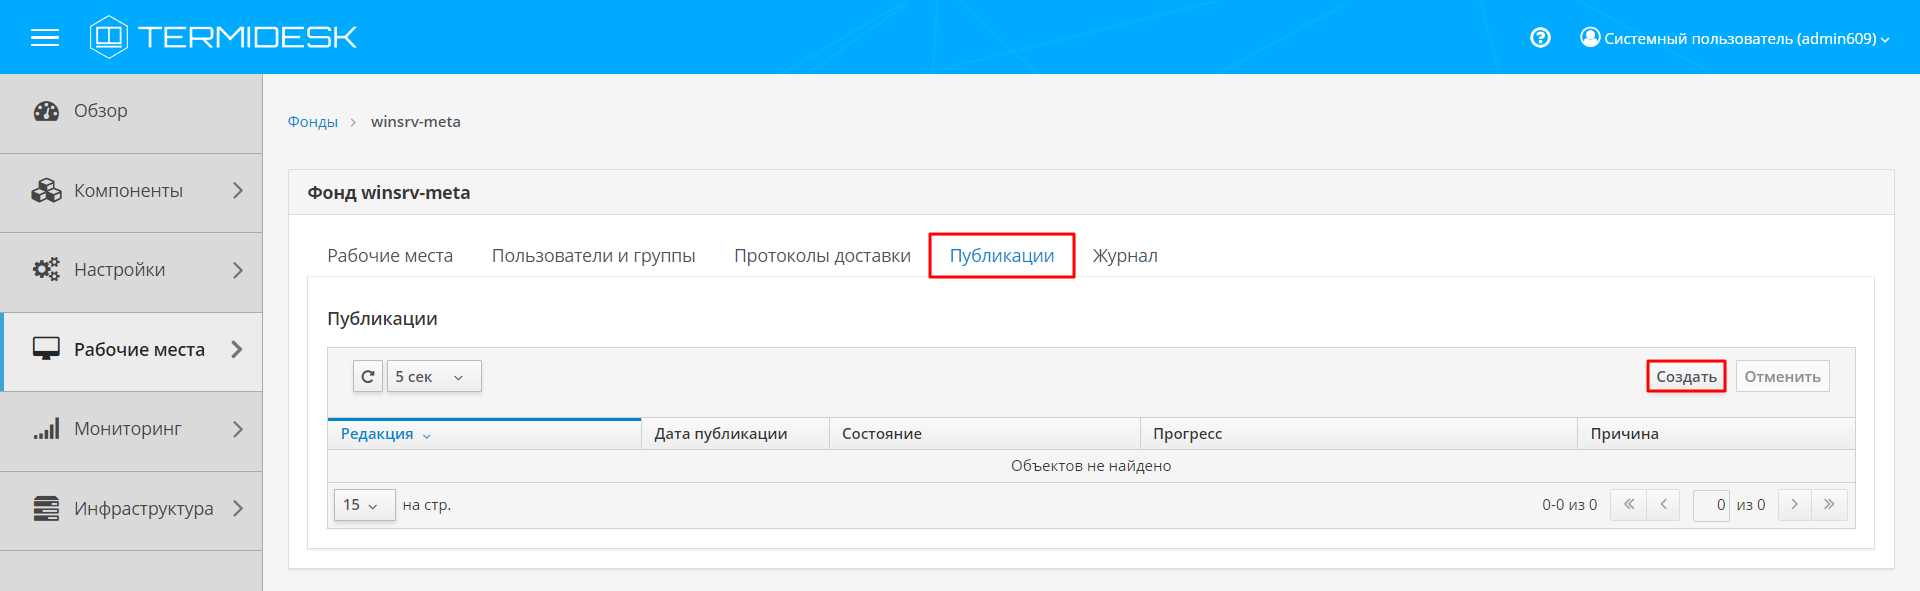Switch to the Публикации tab
The width and height of the screenshot is (1920, 591).
[1001, 256]
